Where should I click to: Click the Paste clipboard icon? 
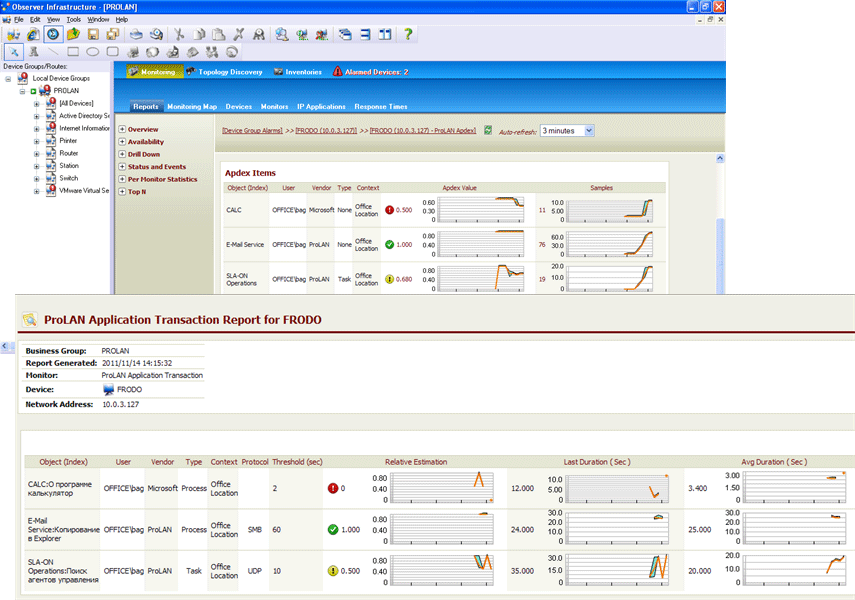[219, 34]
